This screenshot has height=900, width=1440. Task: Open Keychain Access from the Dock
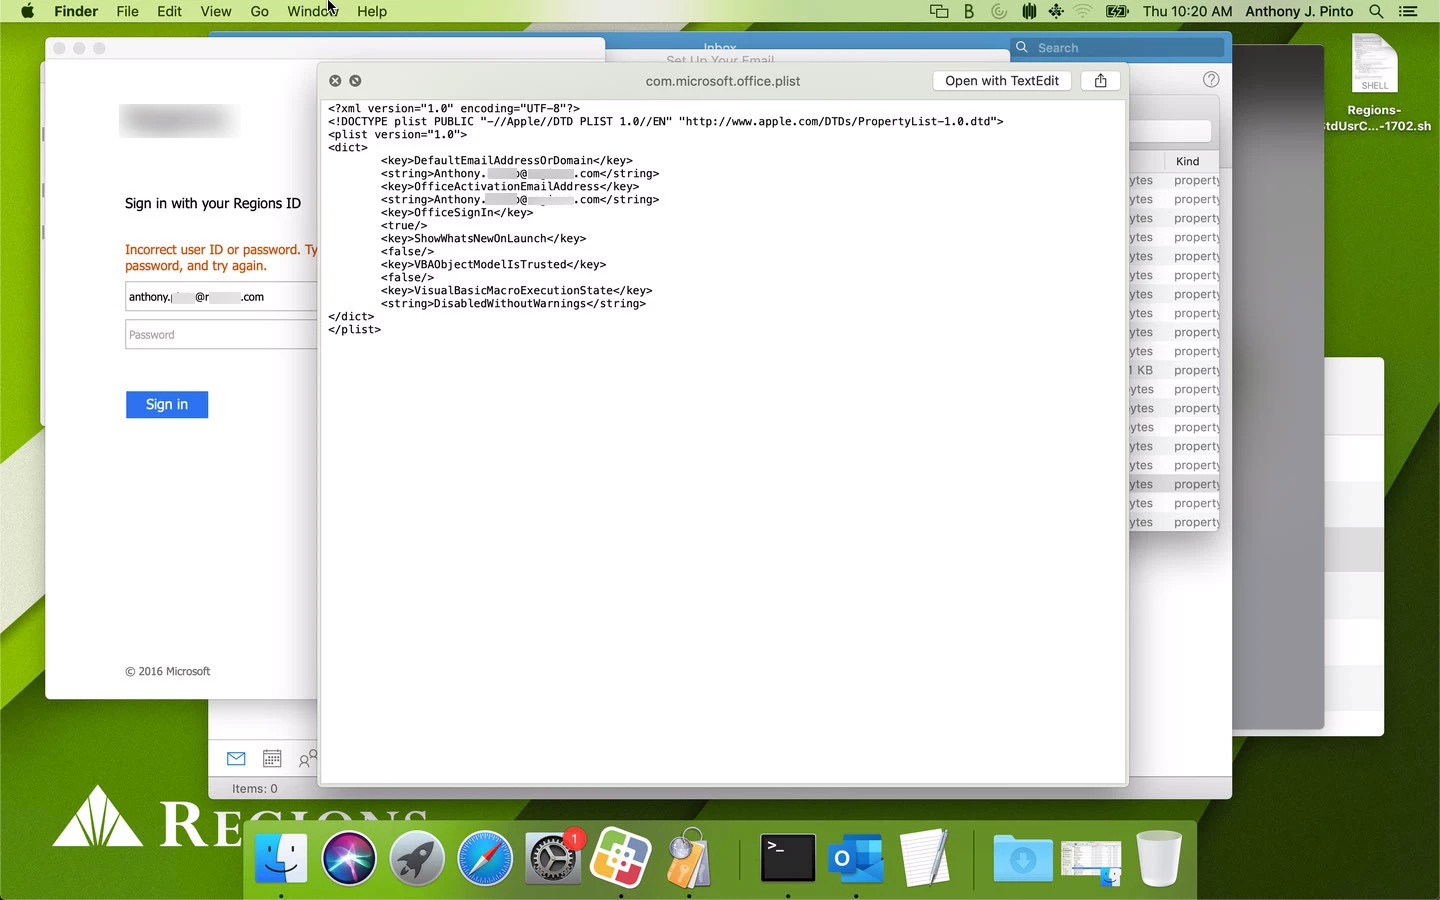point(689,859)
